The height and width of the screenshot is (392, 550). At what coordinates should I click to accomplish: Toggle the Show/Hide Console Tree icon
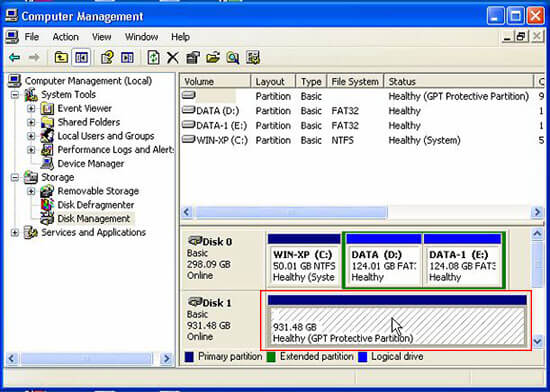tap(81, 58)
